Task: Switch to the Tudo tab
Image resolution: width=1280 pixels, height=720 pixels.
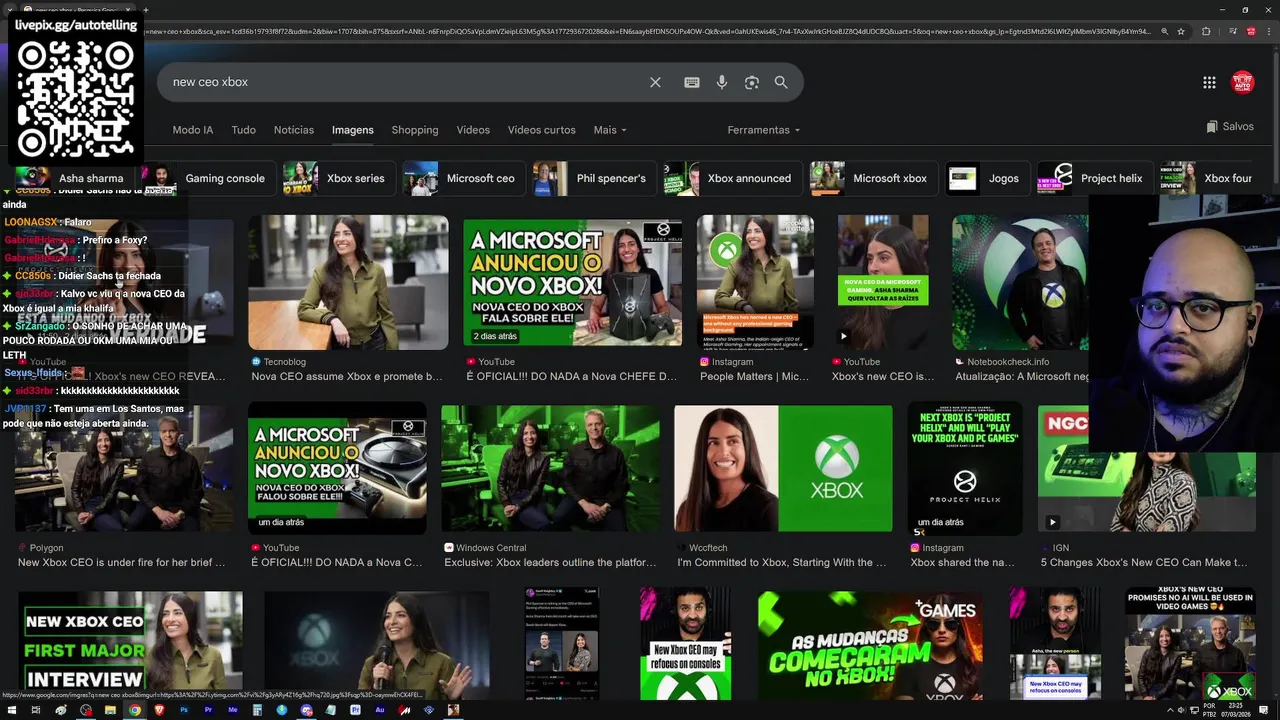Action: point(243,130)
